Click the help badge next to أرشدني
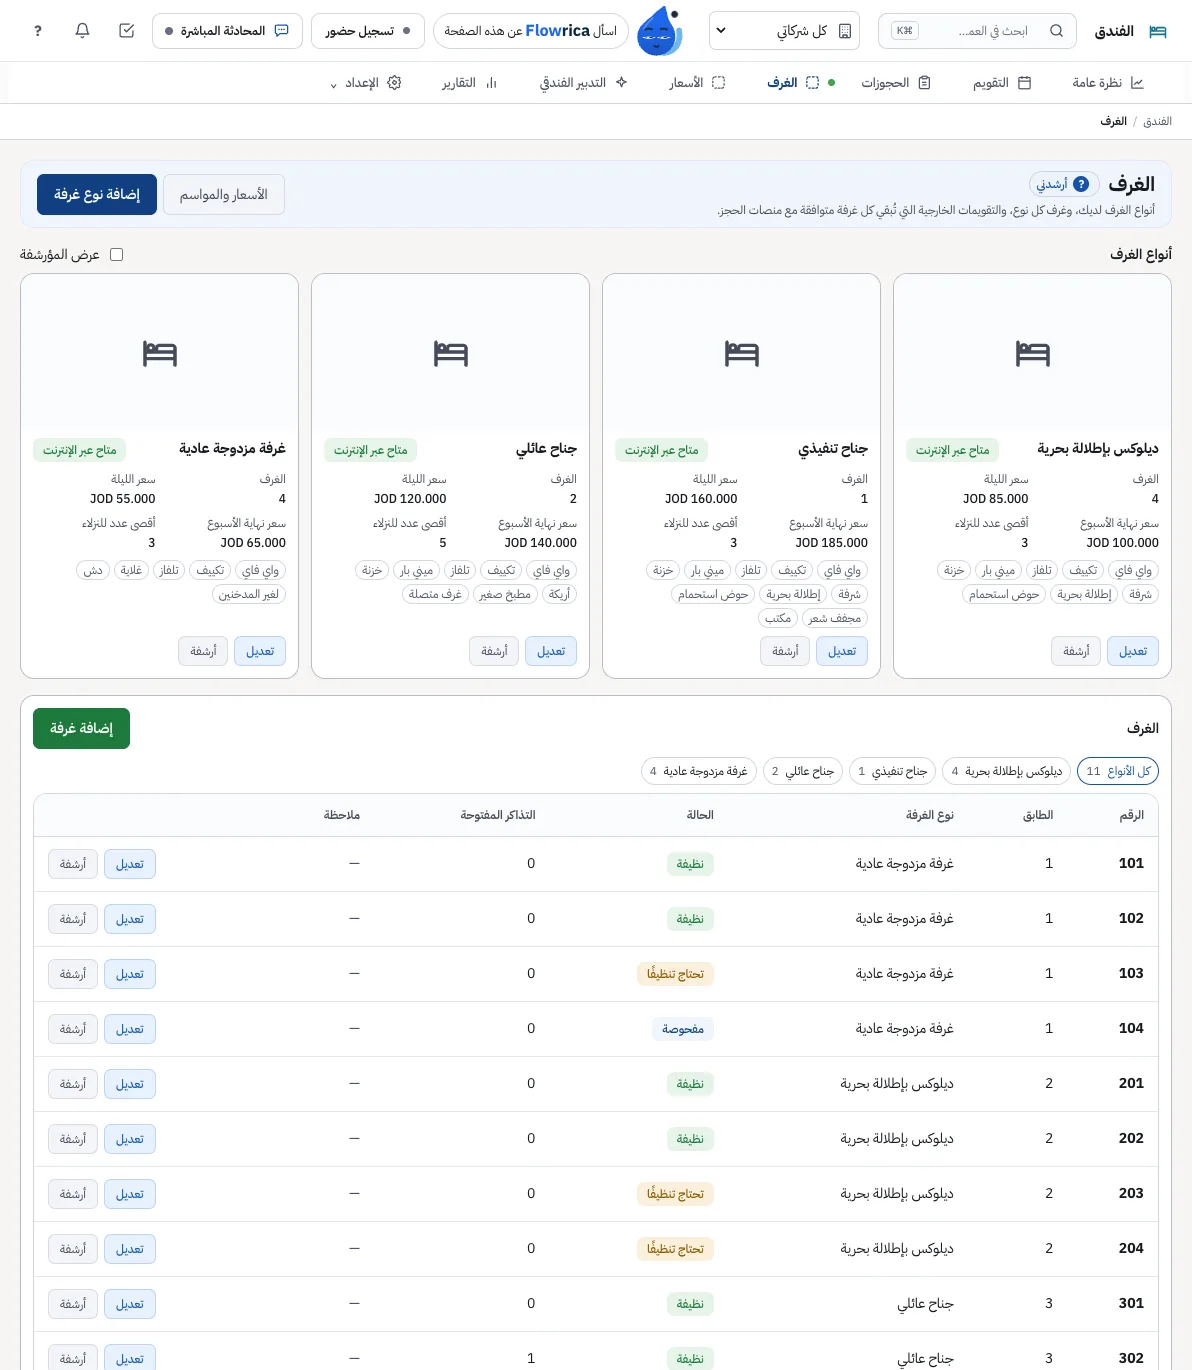This screenshot has height=1370, width=1192. 1081,184
